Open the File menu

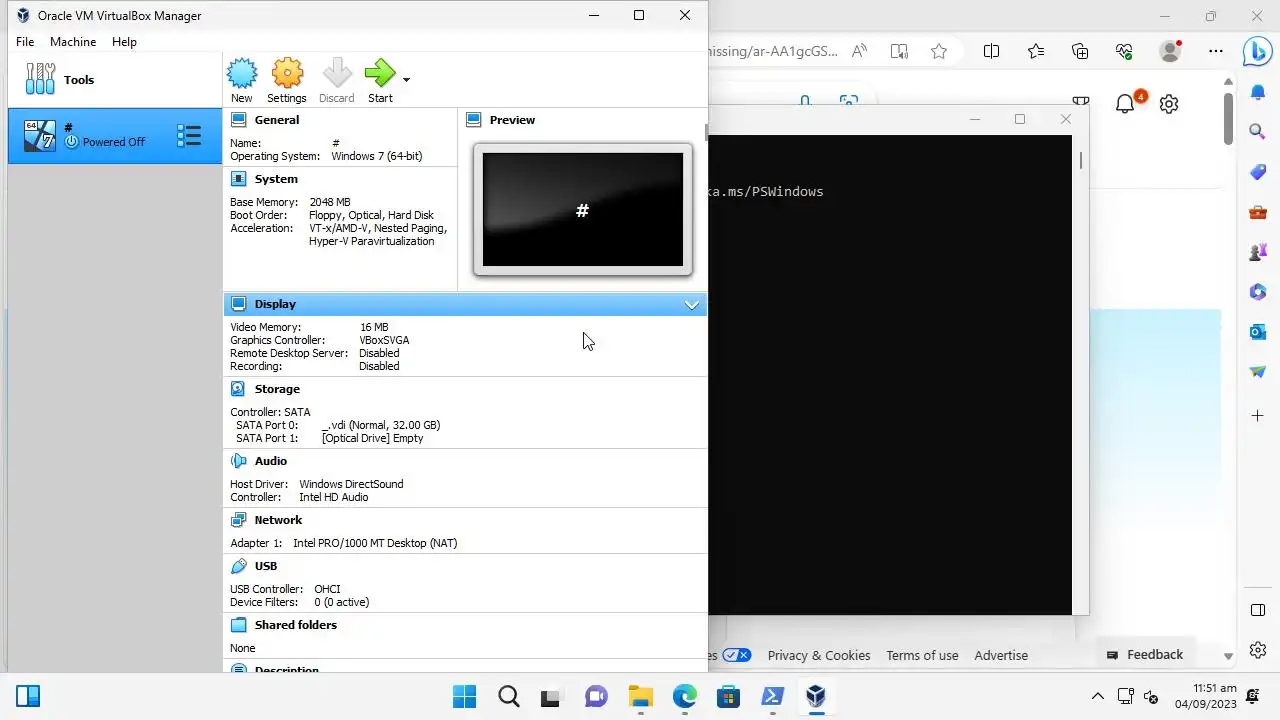pos(25,42)
